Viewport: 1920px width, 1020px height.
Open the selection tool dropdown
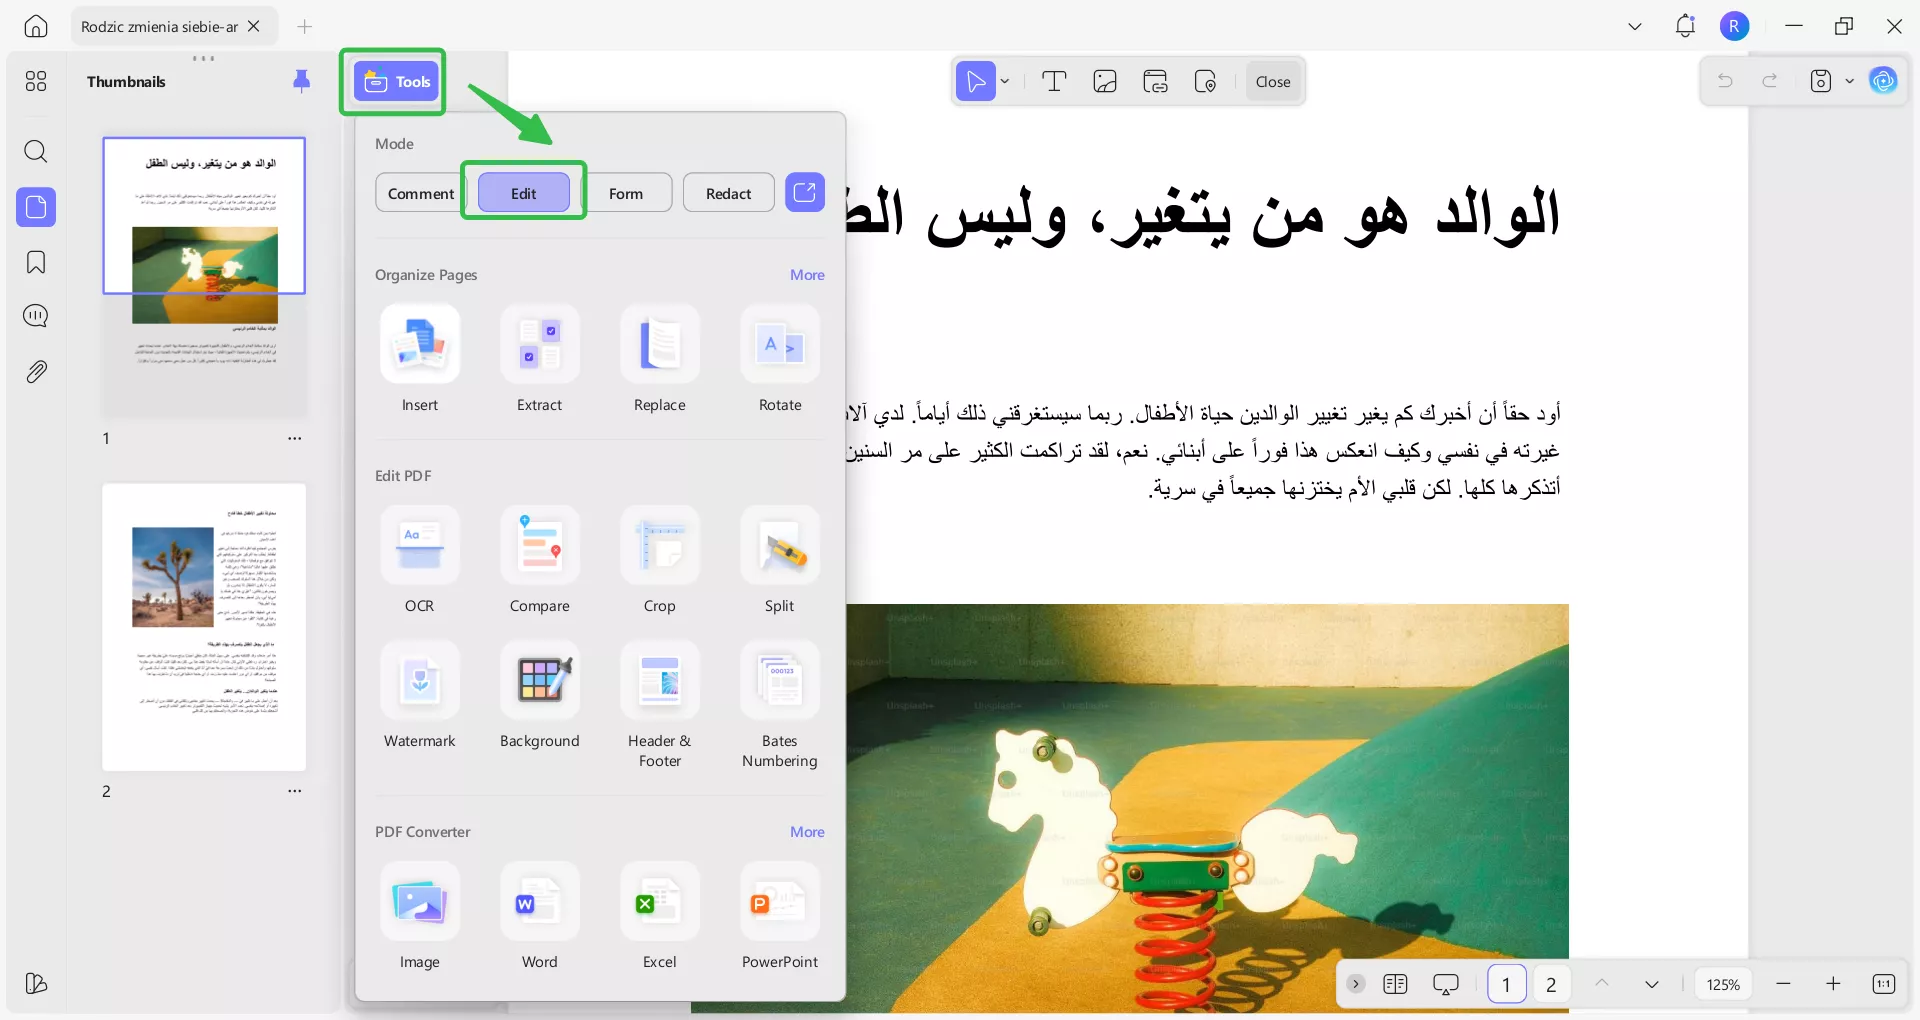(x=1005, y=81)
